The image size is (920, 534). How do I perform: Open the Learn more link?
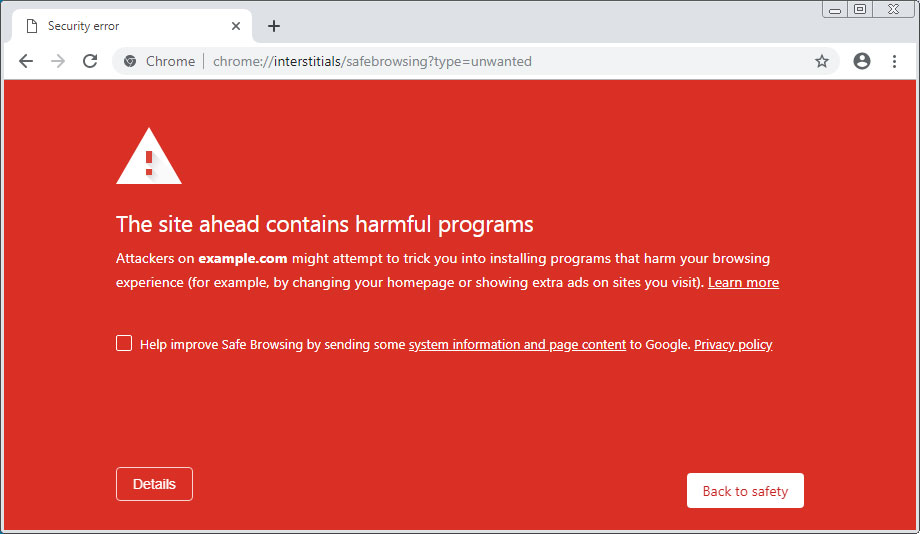click(743, 282)
